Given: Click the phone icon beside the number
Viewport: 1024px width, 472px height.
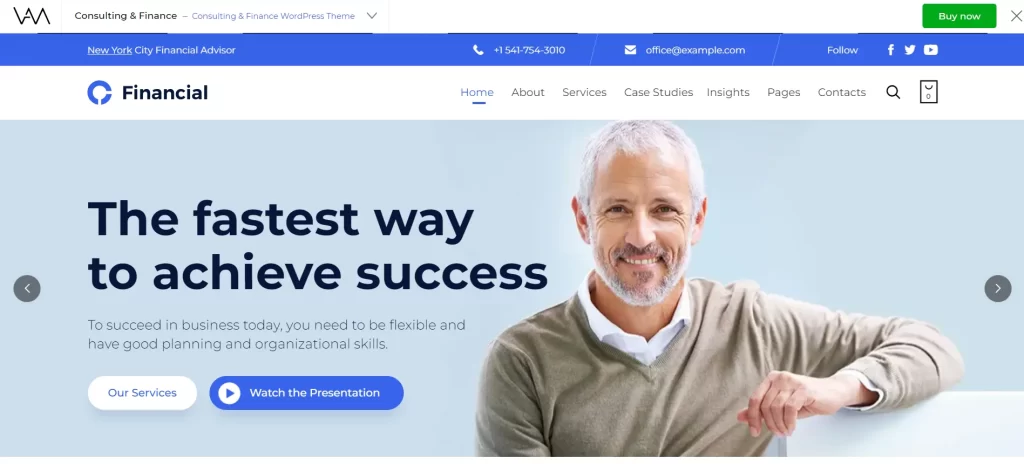Looking at the screenshot, I should click(478, 50).
